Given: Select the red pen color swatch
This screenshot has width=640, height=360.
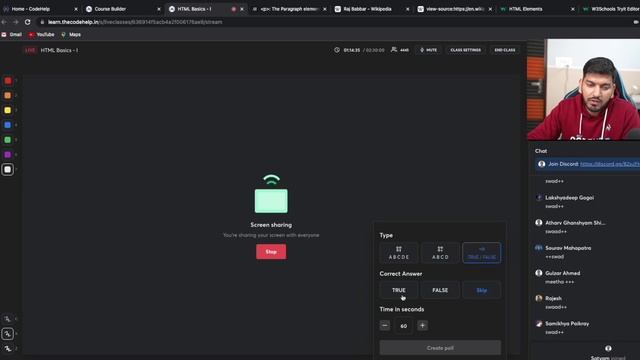Looking at the screenshot, I should click(x=8, y=81).
